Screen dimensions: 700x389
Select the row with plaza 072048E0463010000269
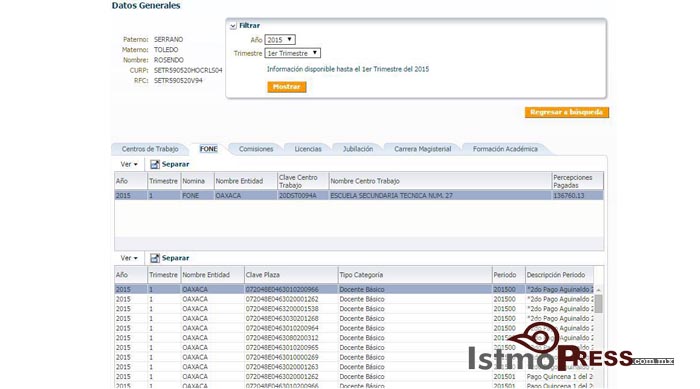tap(354, 357)
